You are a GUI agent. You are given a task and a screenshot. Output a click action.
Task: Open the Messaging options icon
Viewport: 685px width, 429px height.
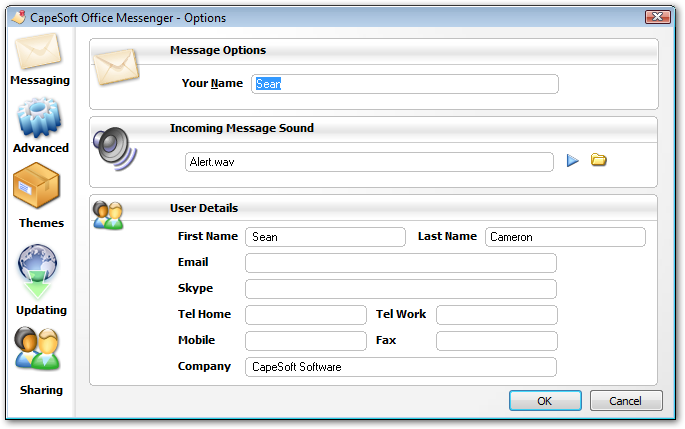(x=39, y=52)
